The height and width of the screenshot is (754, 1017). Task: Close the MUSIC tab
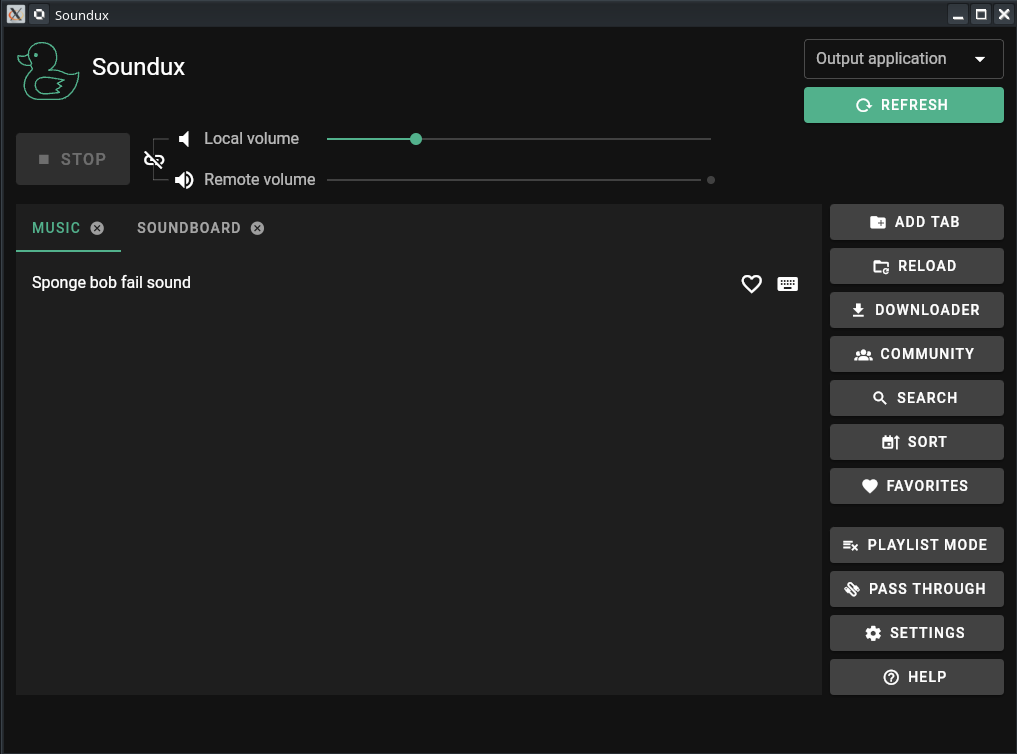[97, 228]
